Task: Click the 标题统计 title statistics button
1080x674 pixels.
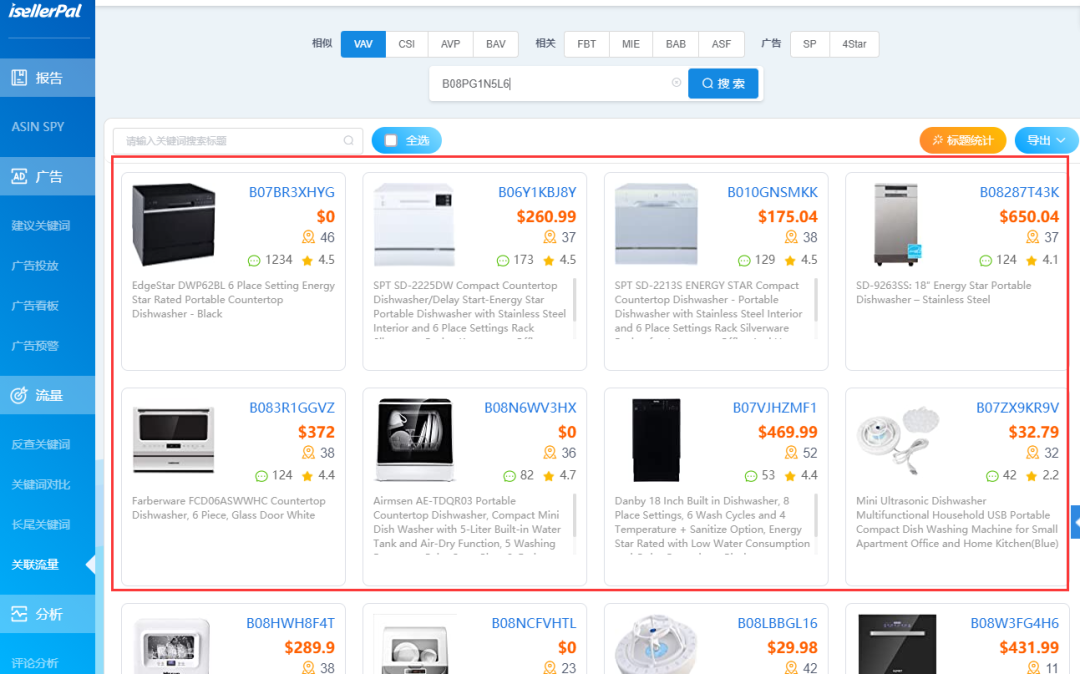Action: 962,141
